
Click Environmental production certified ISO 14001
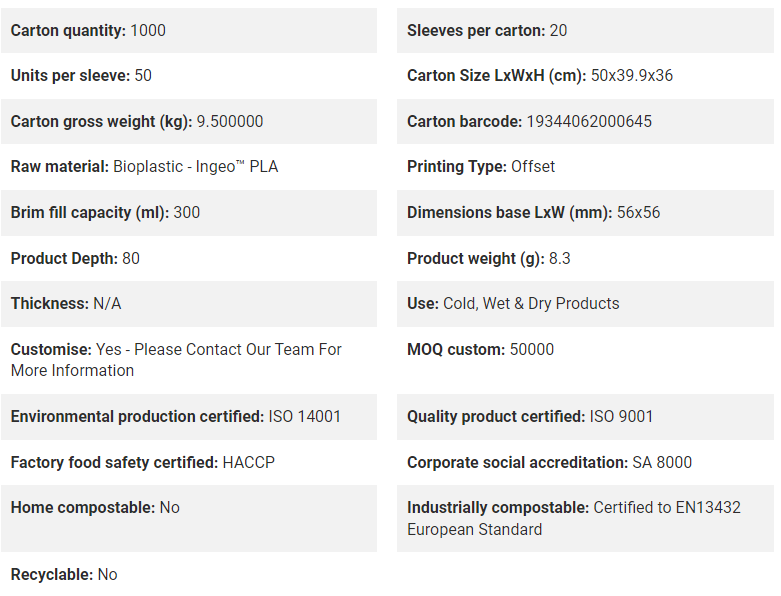tap(176, 417)
